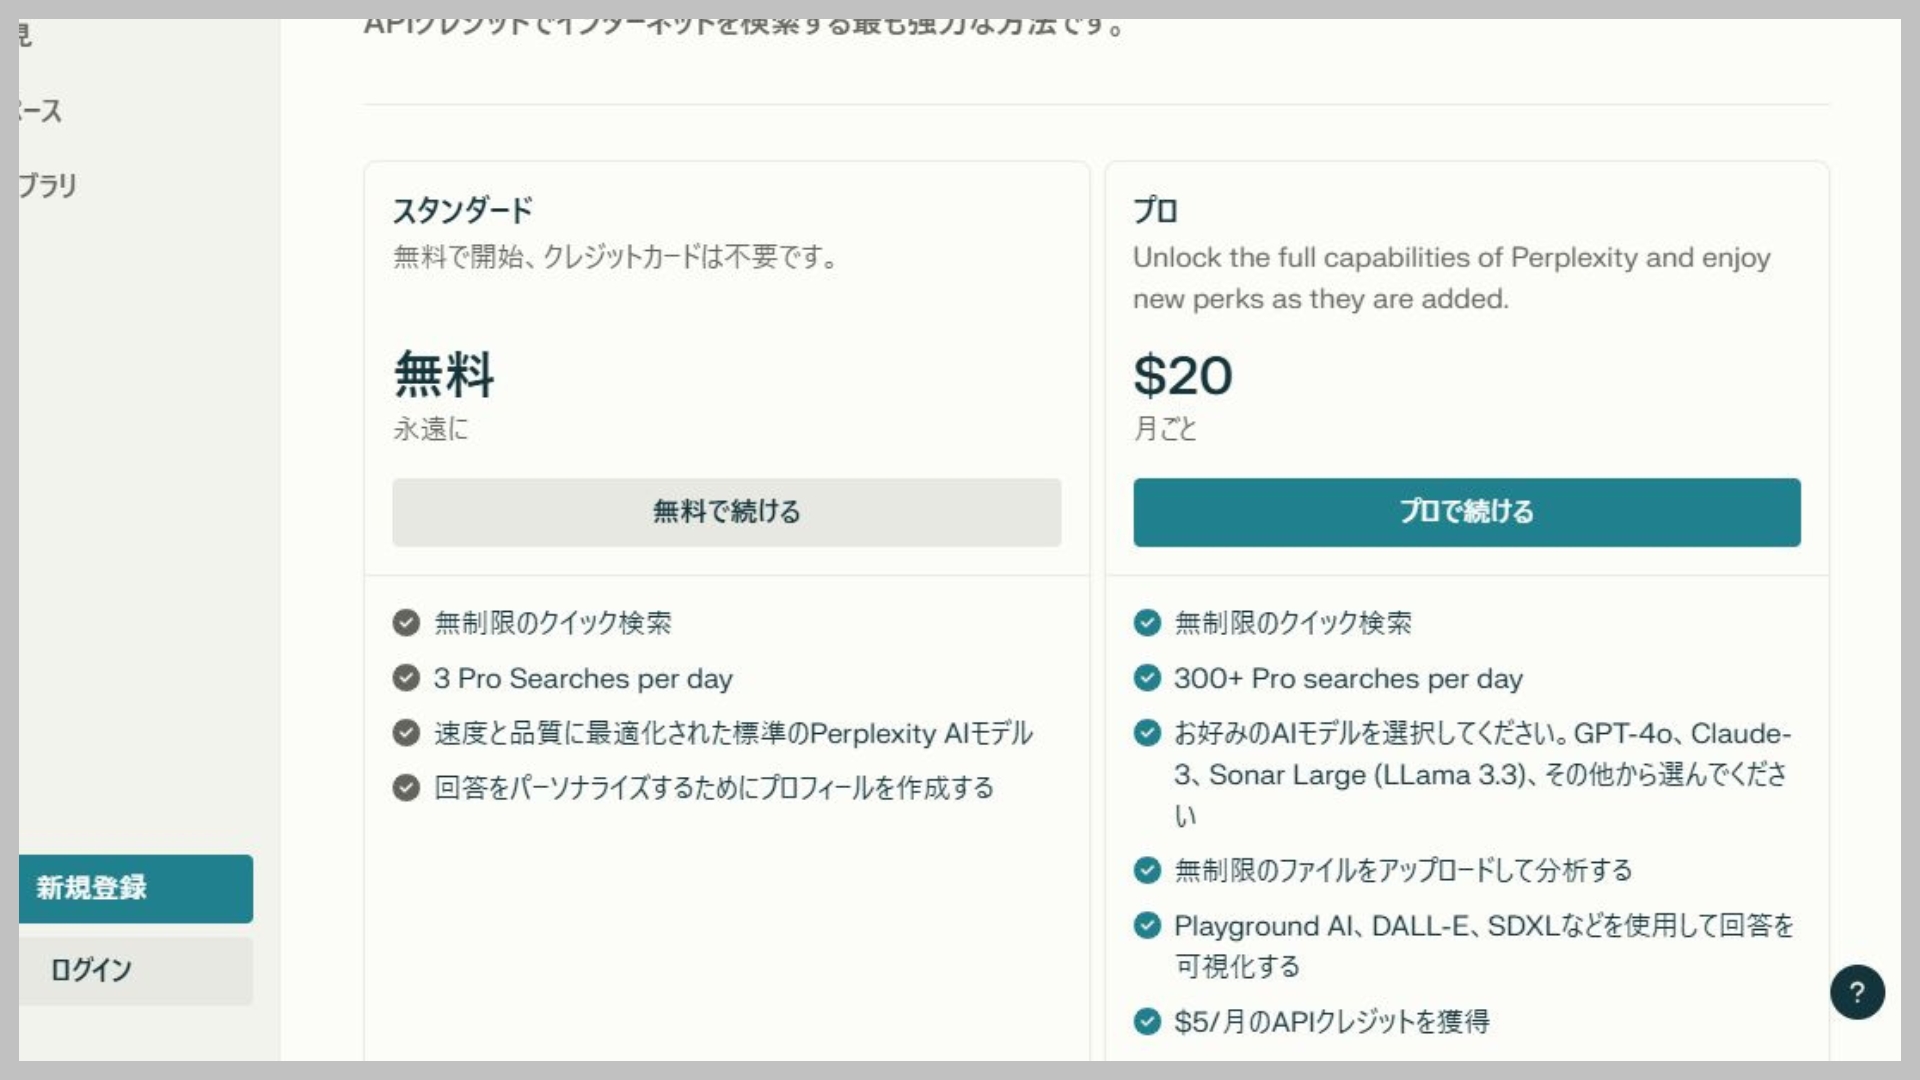The width and height of the screenshot is (1920, 1080).
Task: Click checkmark beside 無制限のファイルをアップロード feature
Action: coord(1146,872)
